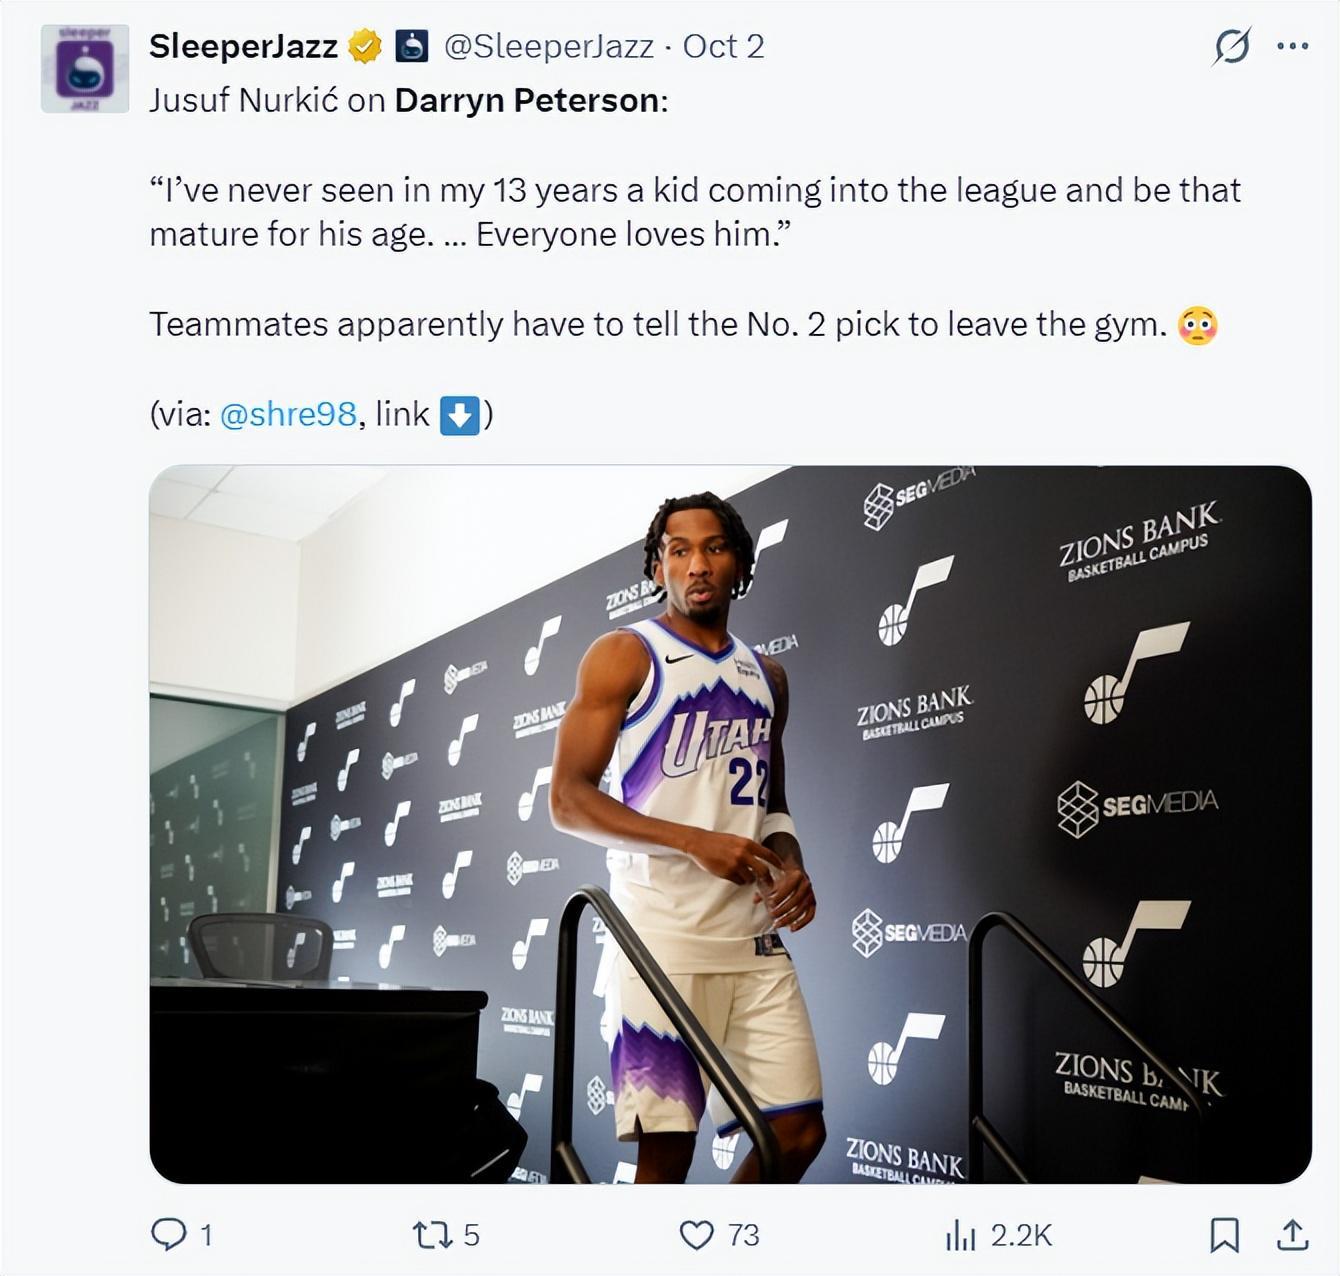Click the 73 likes count
The width and height of the screenshot is (1340, 1276).
click(743, 1236)
